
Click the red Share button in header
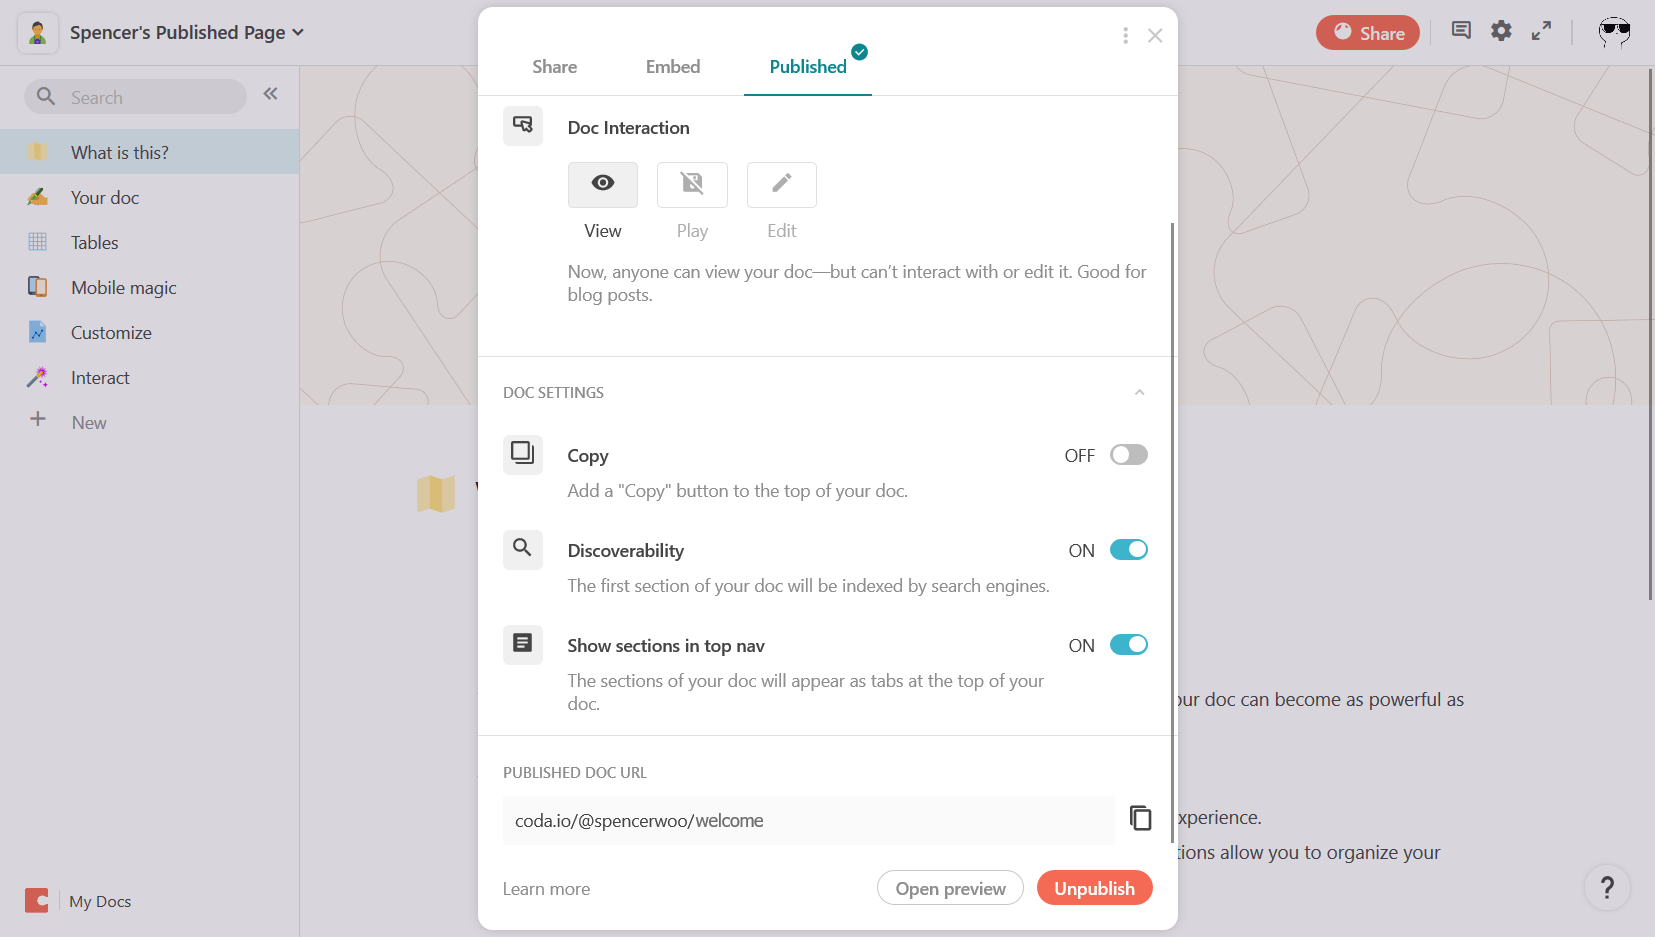click(1368, 33)
